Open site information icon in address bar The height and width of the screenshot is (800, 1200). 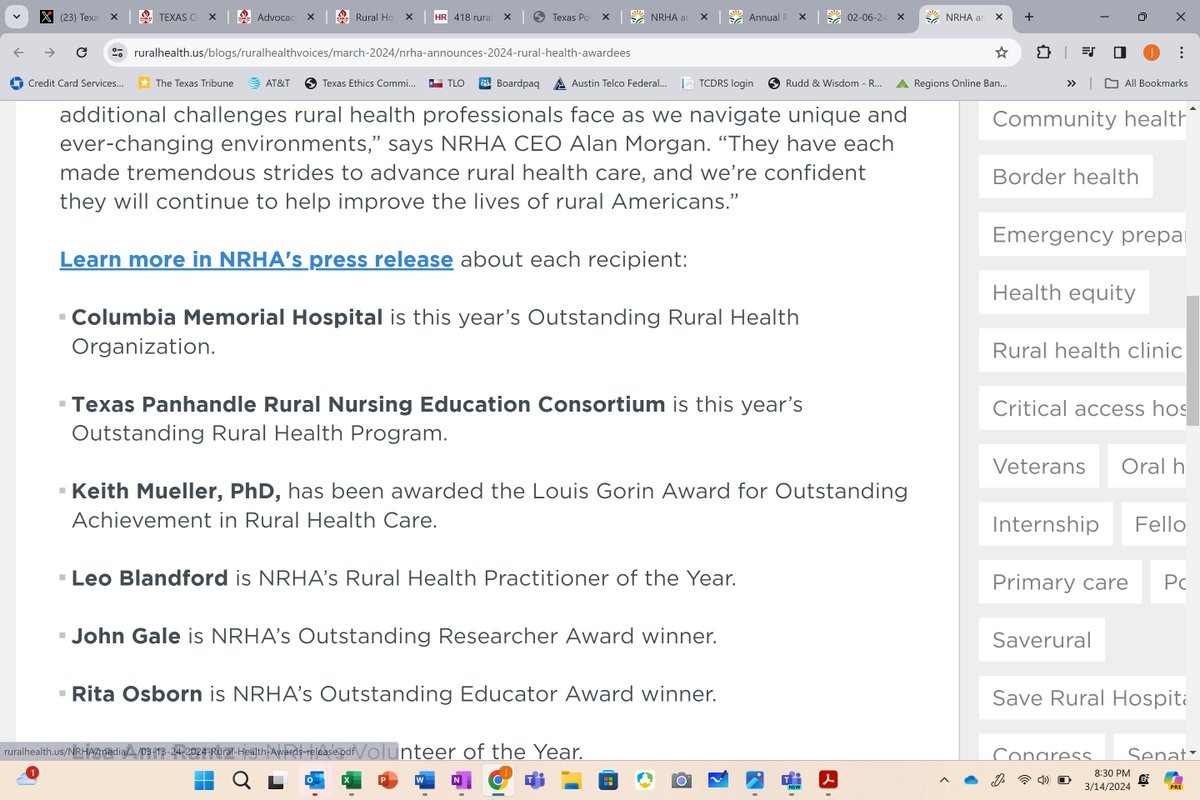[x=117, y=52]
